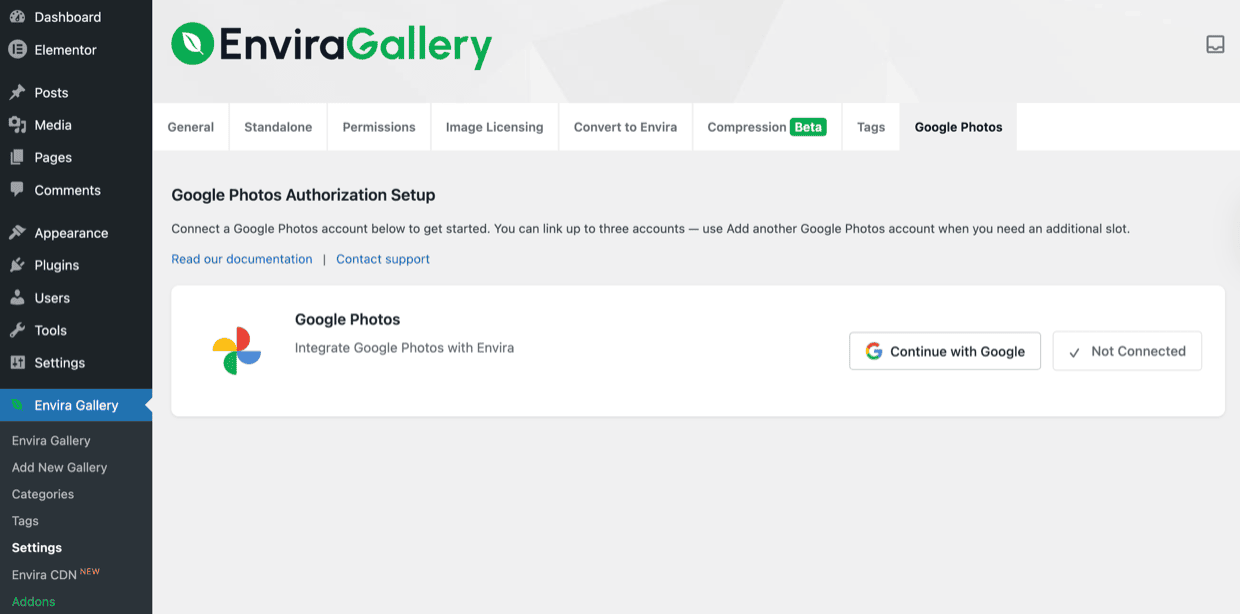Select Add New Gallery in the sidebar

point(59,467)
